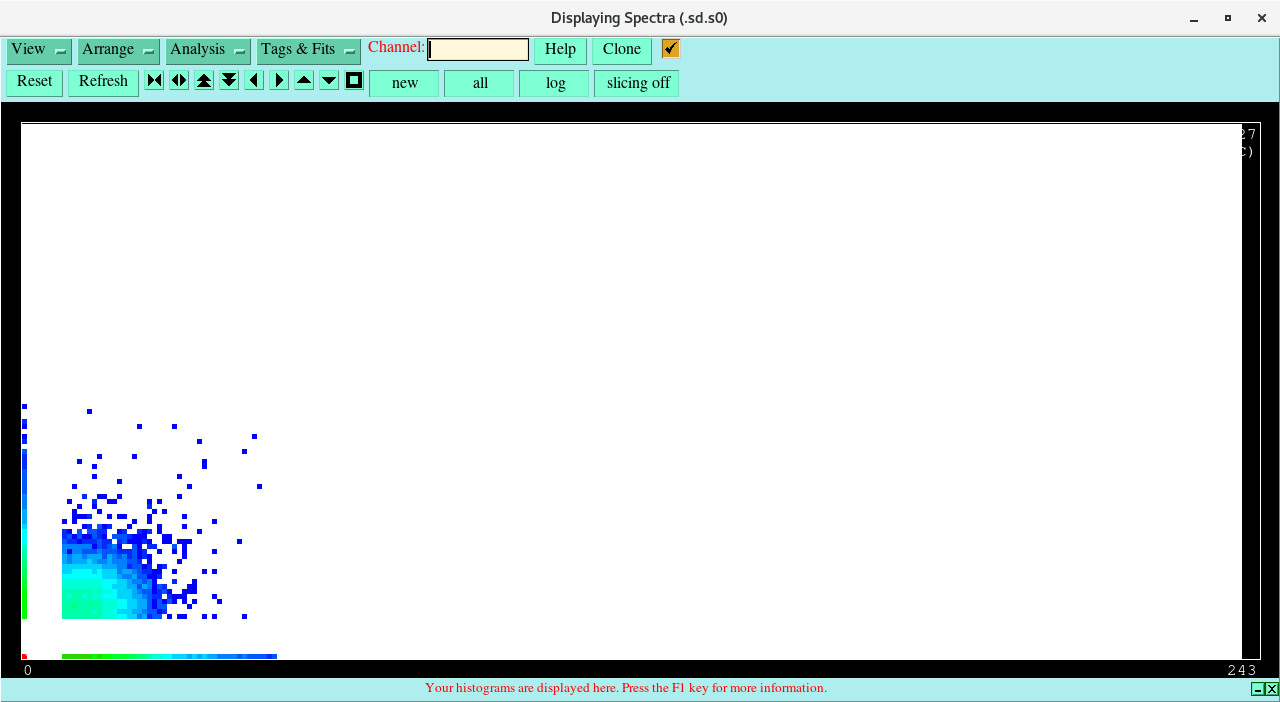Expand the X axis range icon
This screenshot has height=702, width=1280.
(x=179, y=81)
